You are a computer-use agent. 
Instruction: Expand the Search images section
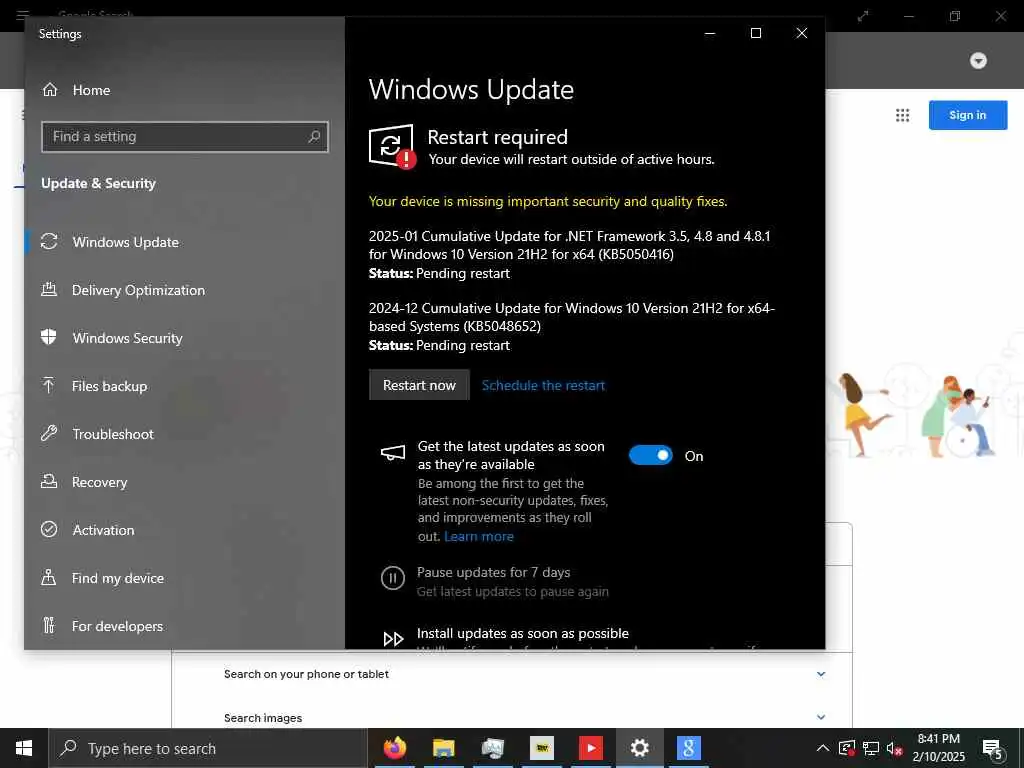click(x=821, y=717)
